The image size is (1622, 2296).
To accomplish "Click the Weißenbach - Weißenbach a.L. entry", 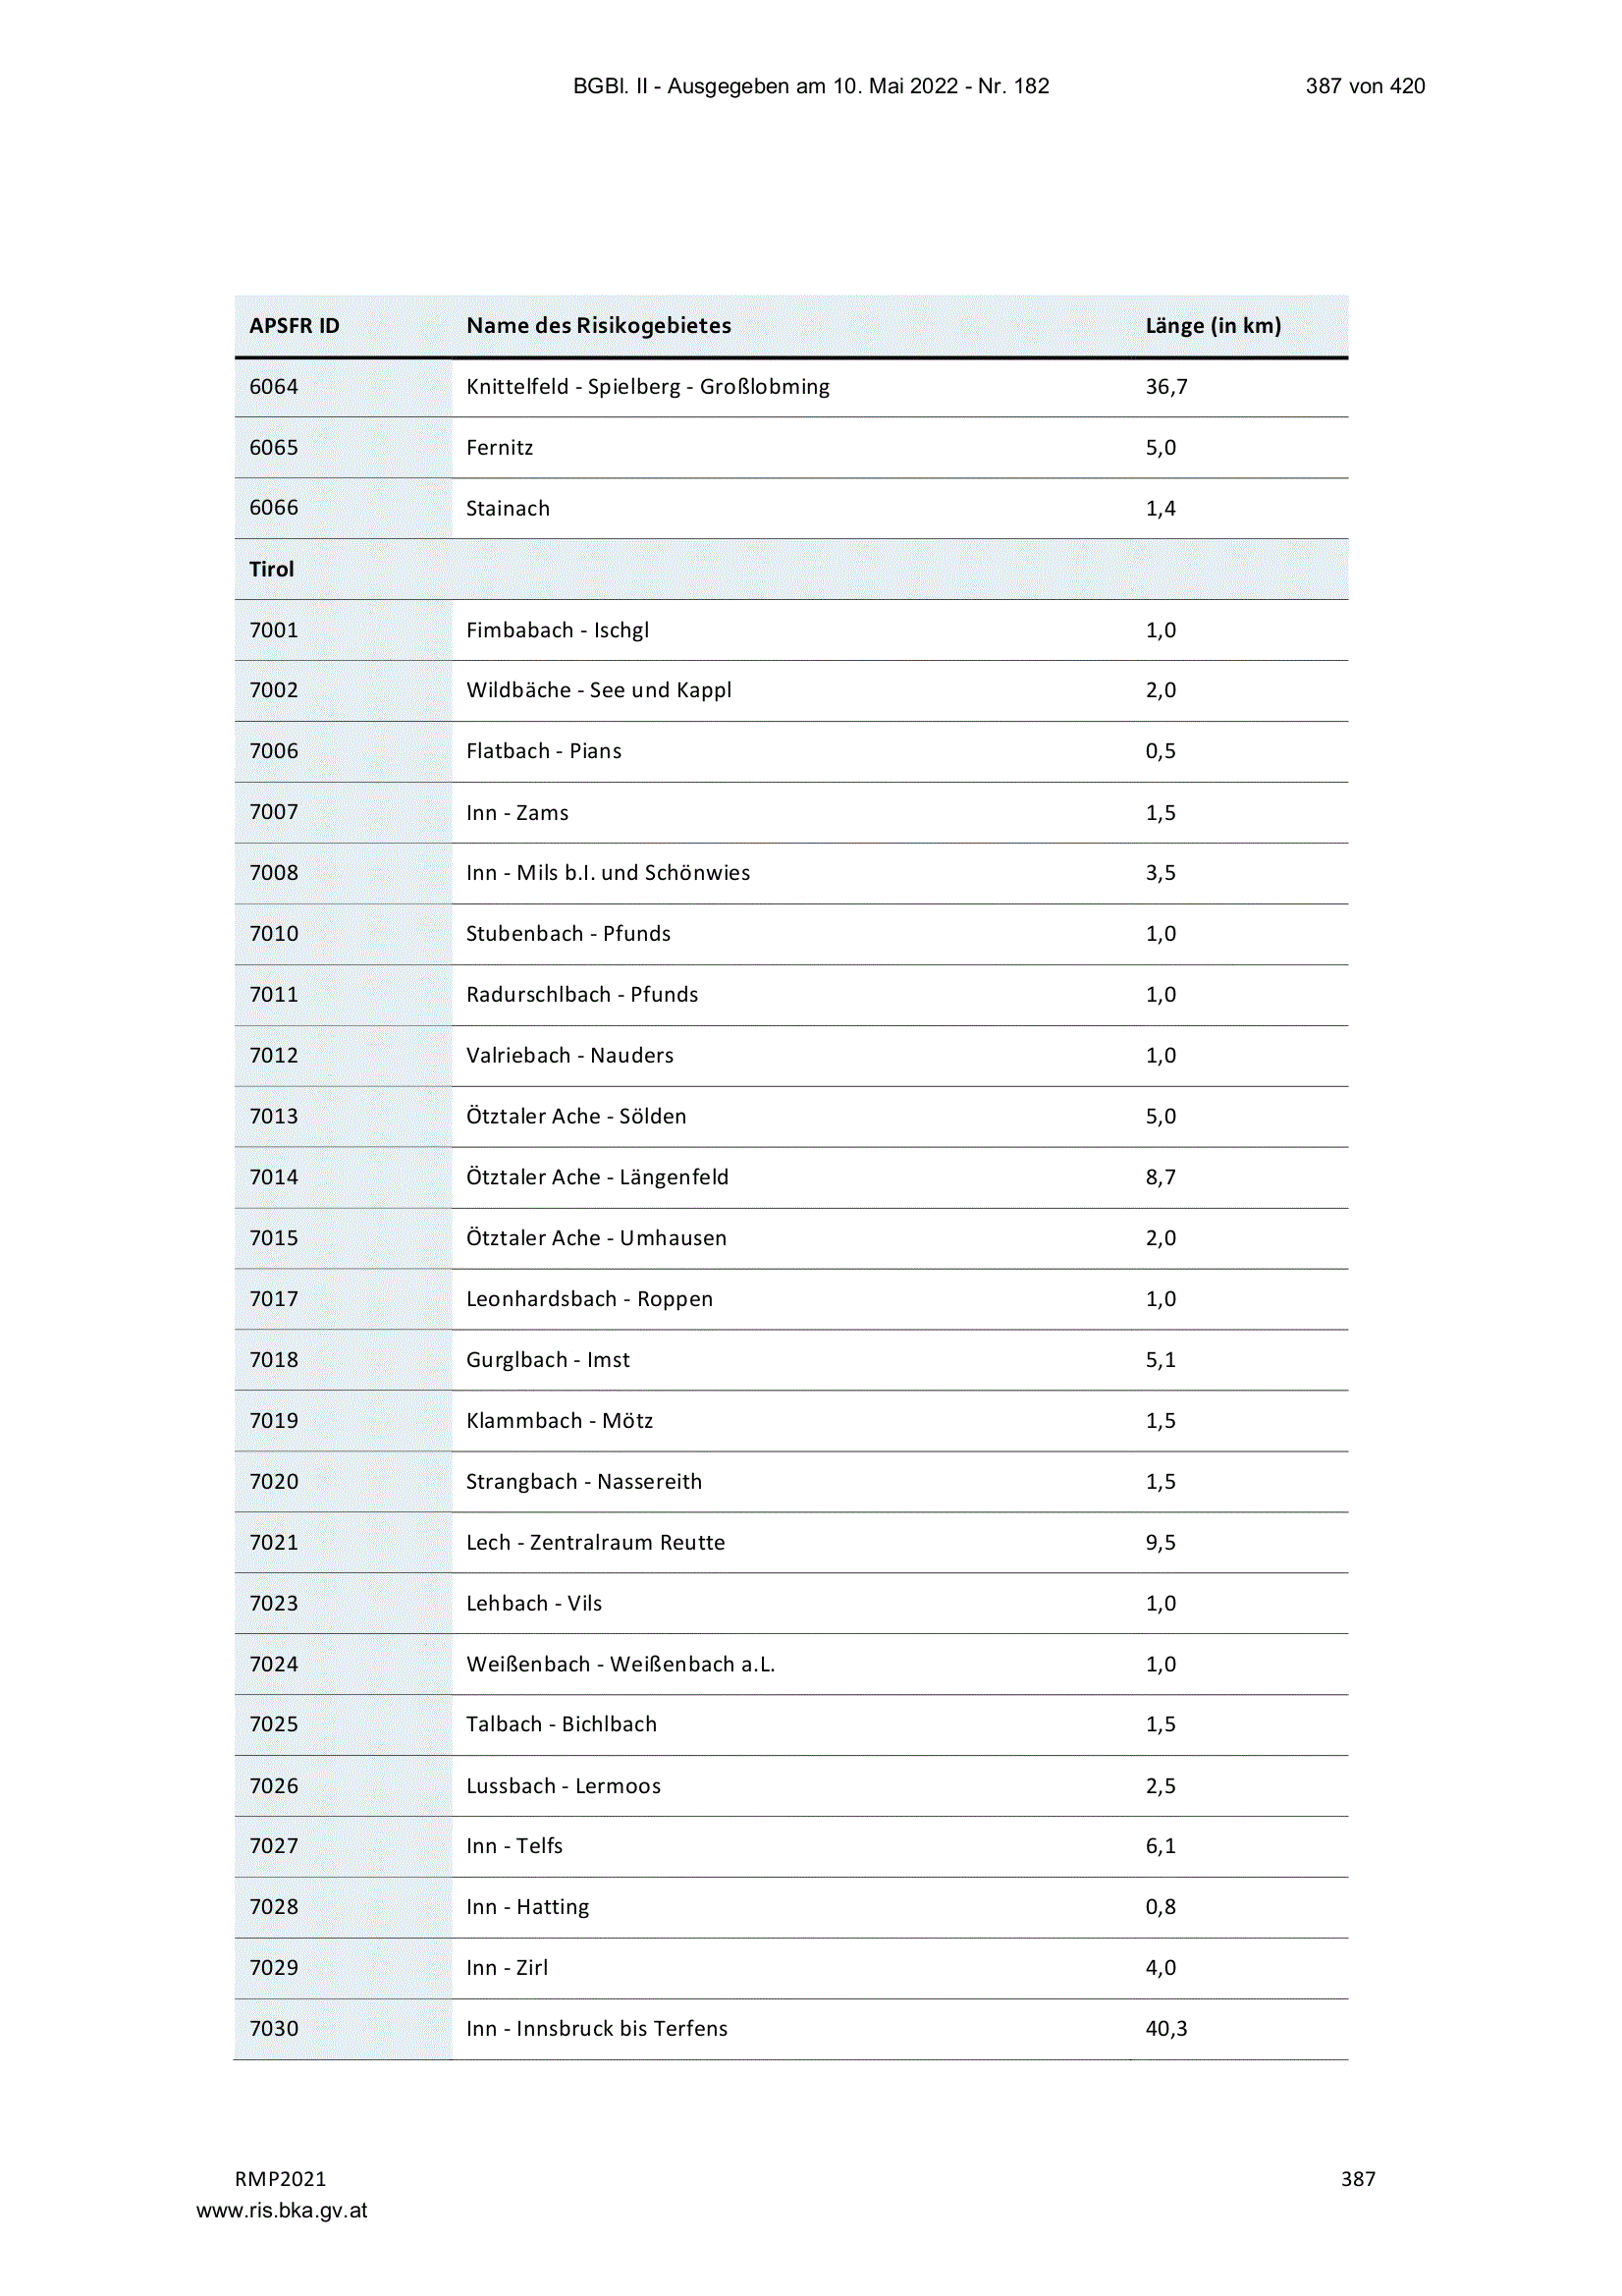I will click(x=620, y=1664).
